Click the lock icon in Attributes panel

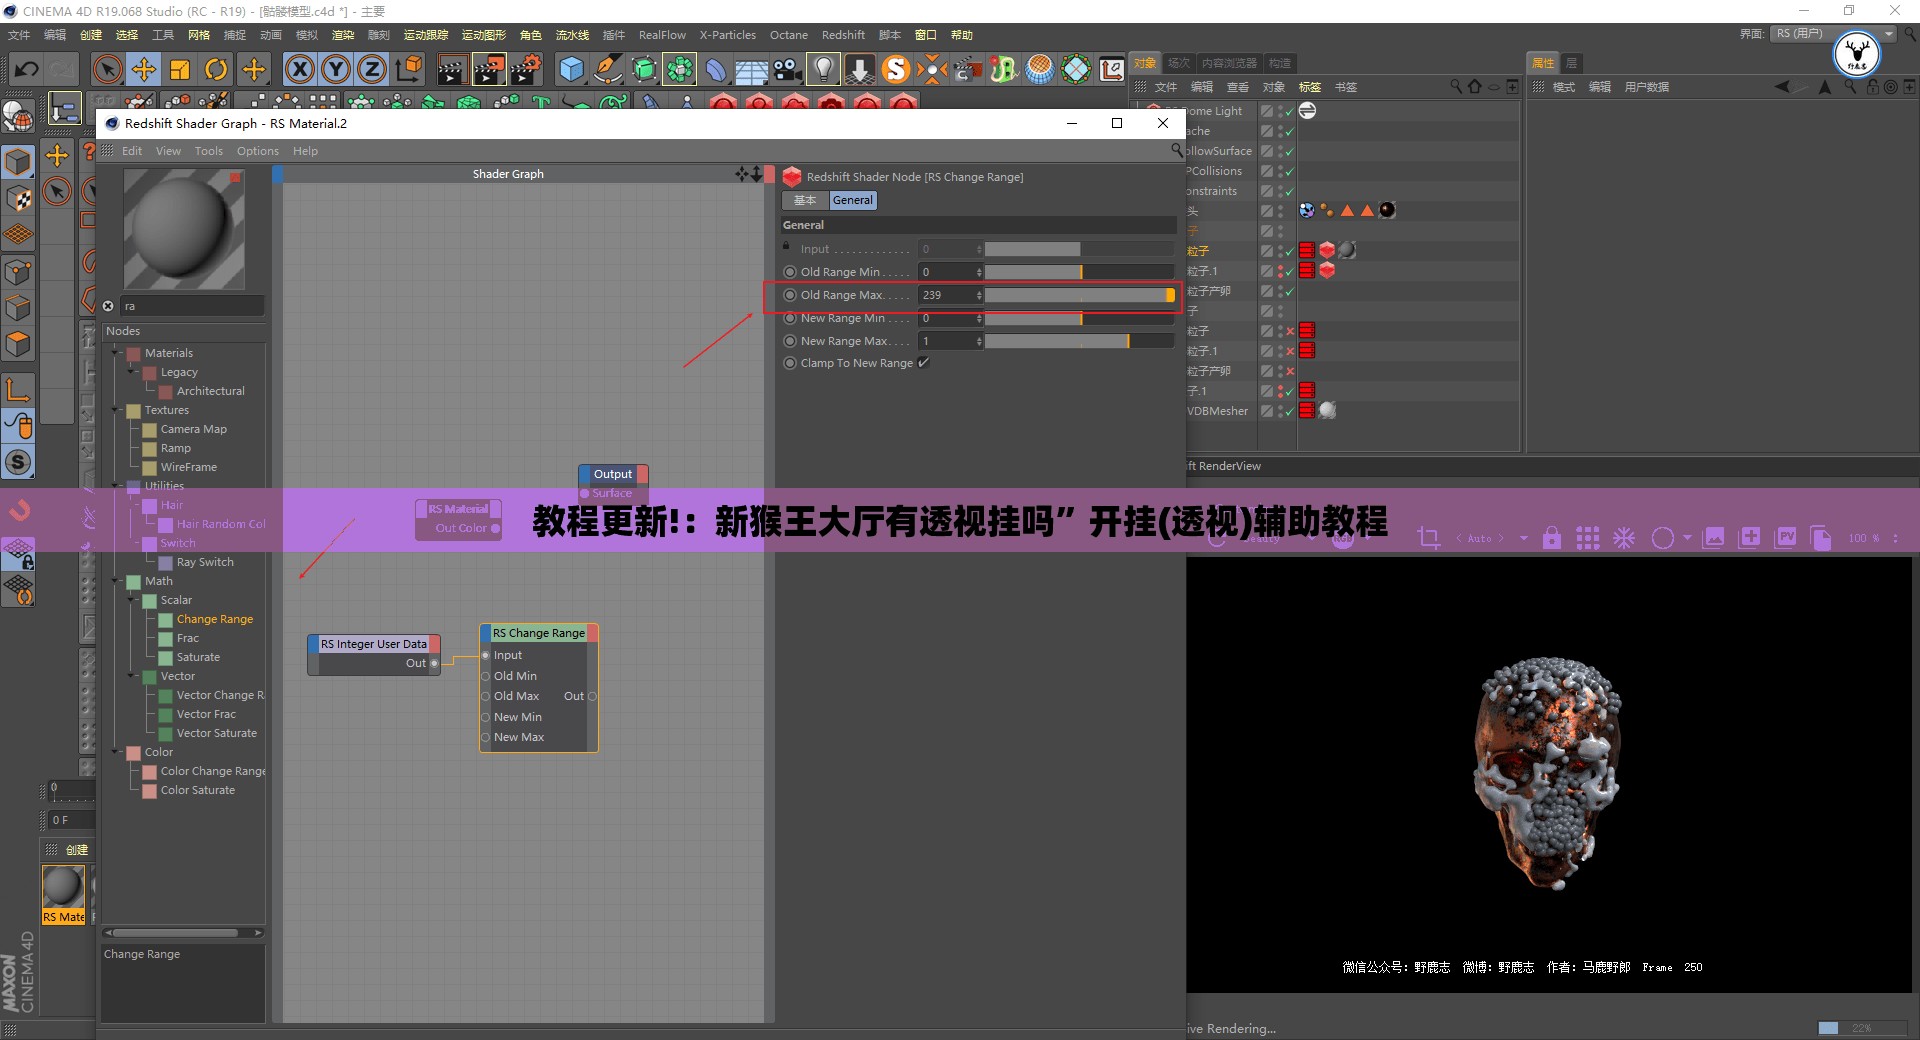coord(1872,87)
